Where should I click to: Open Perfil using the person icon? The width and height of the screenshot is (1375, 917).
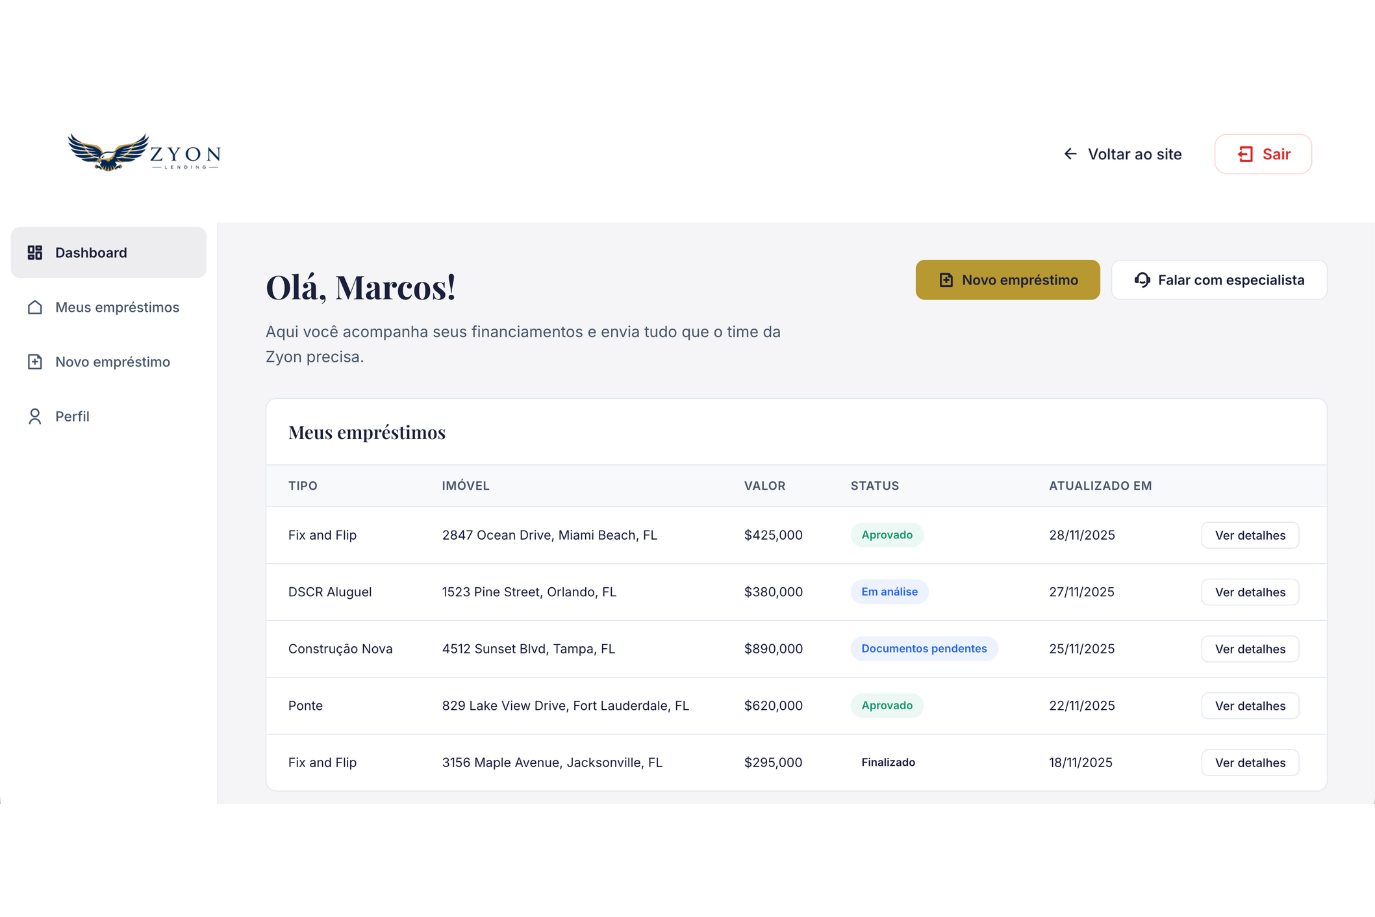35,416
